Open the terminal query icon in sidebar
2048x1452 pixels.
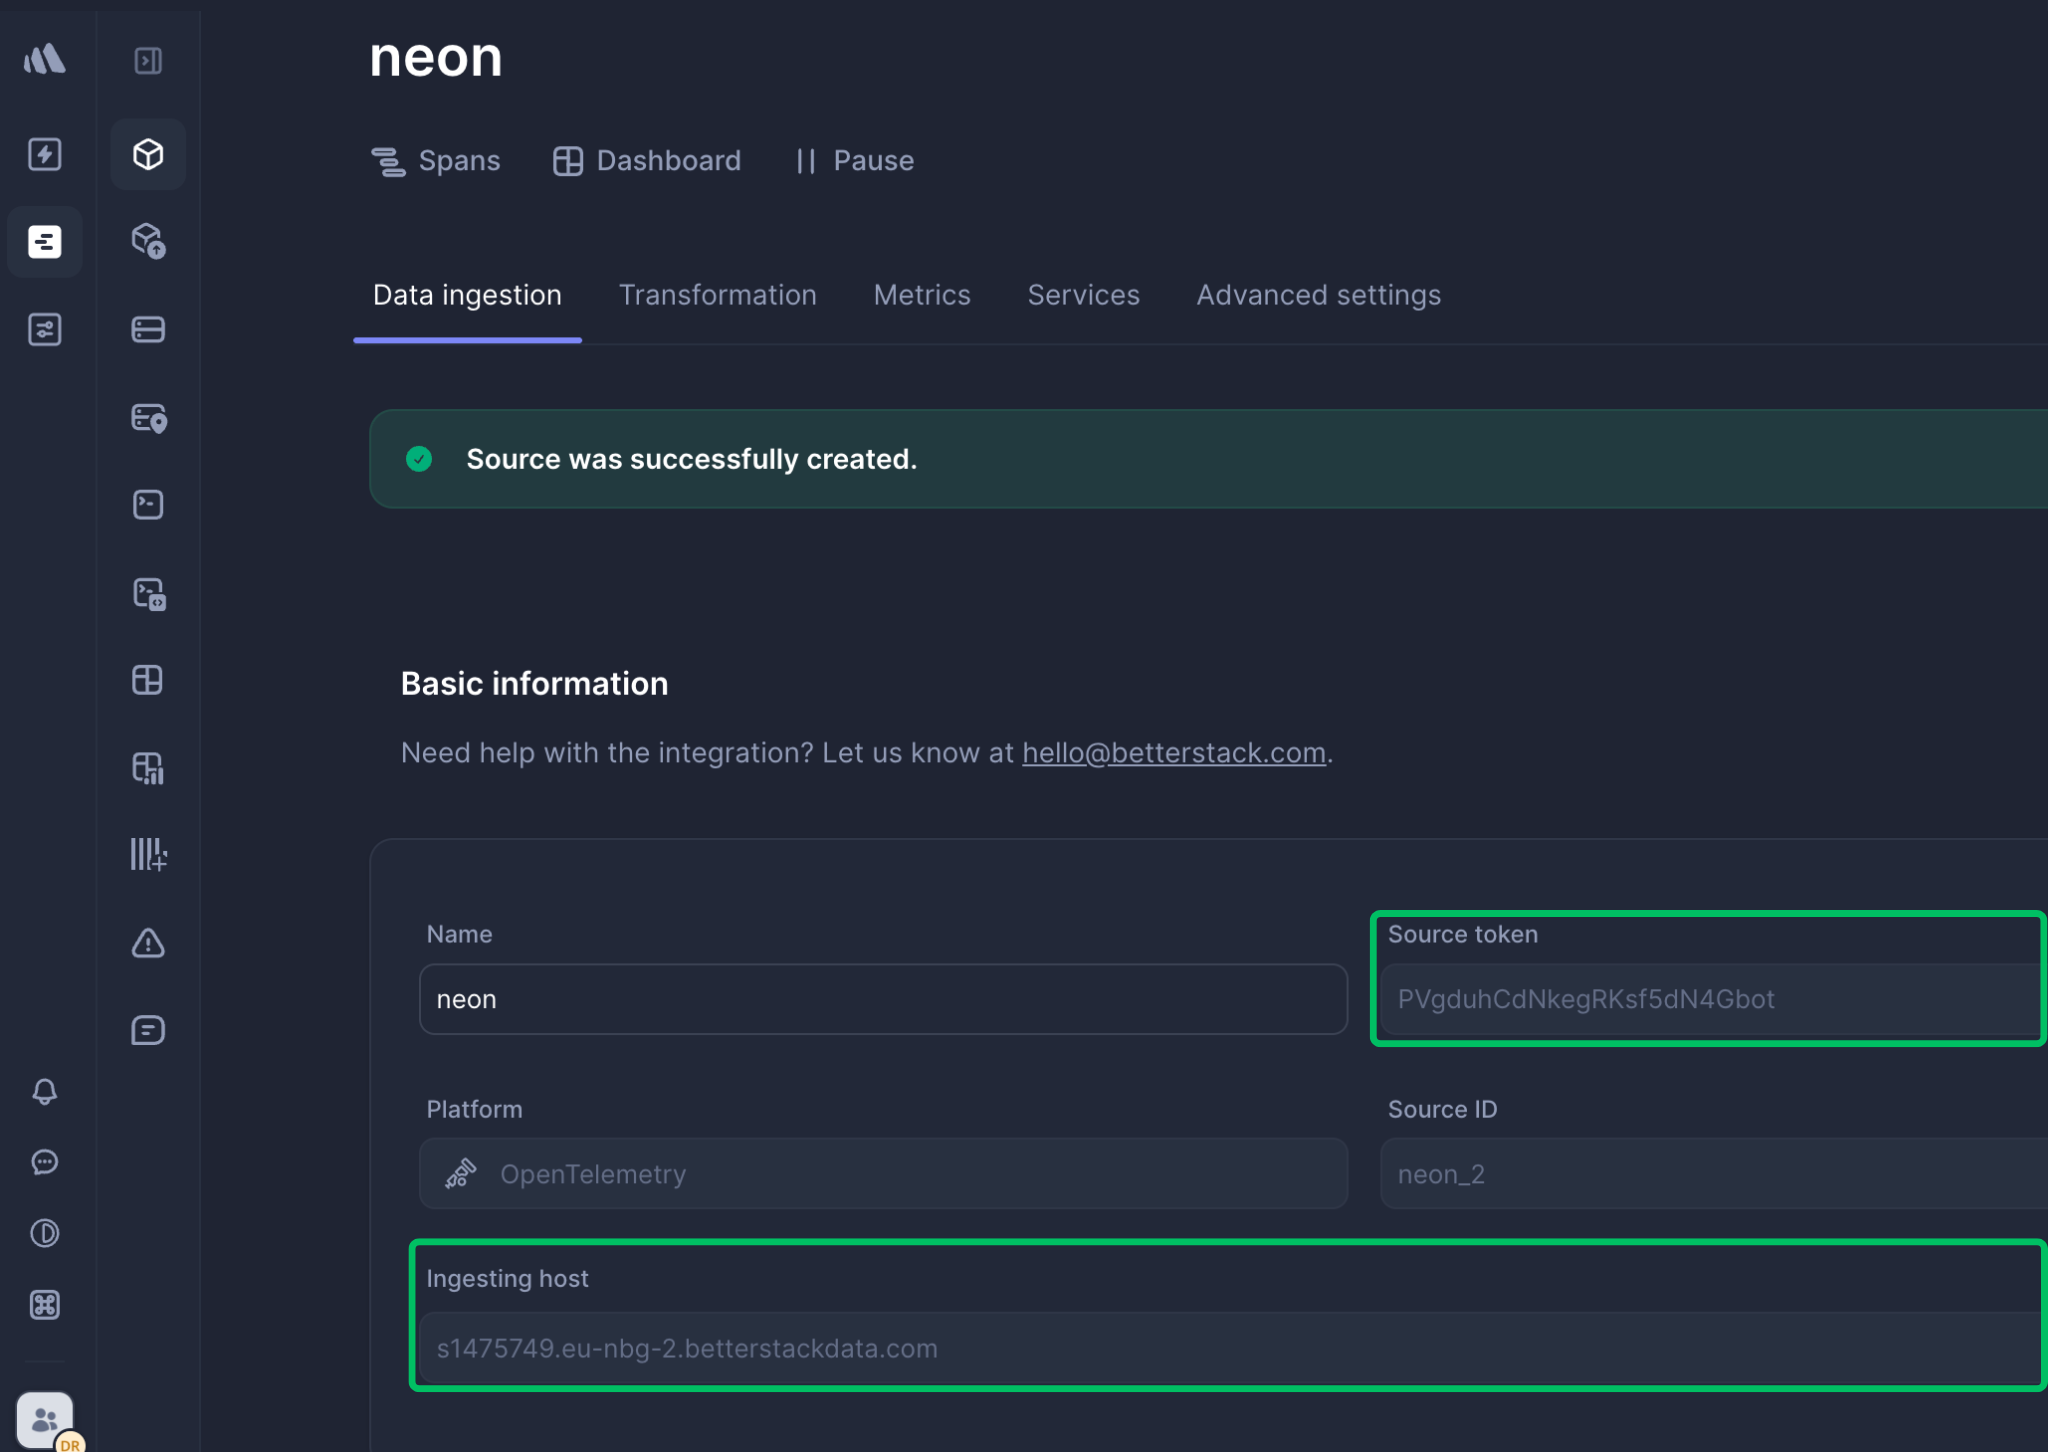coord(148,505)
